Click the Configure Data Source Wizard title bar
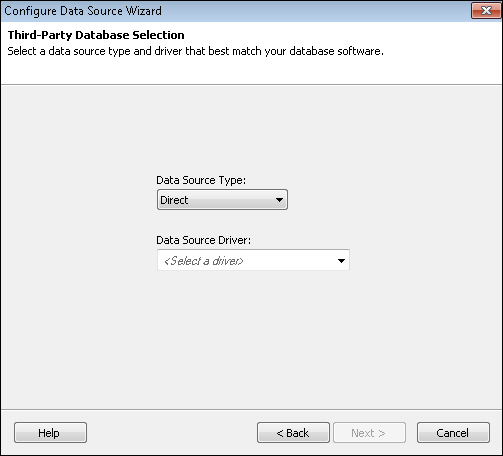The width and height of the screenshot is (503, 456). coord(233,11)
